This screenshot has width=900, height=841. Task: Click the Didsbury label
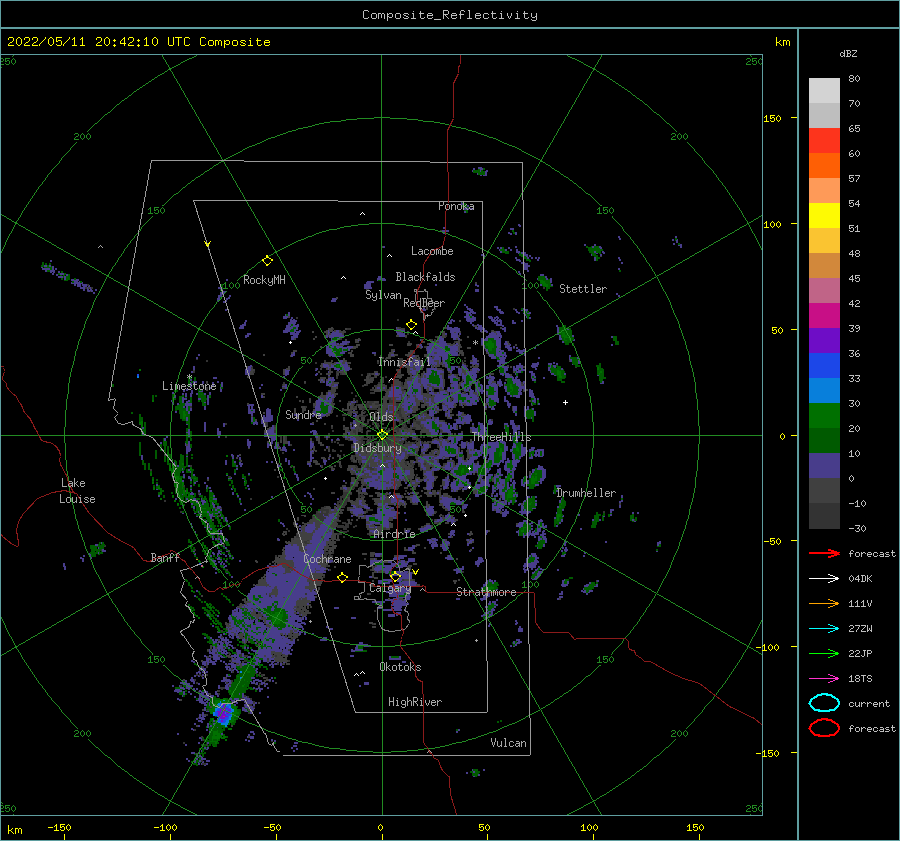tap(378, 448)
